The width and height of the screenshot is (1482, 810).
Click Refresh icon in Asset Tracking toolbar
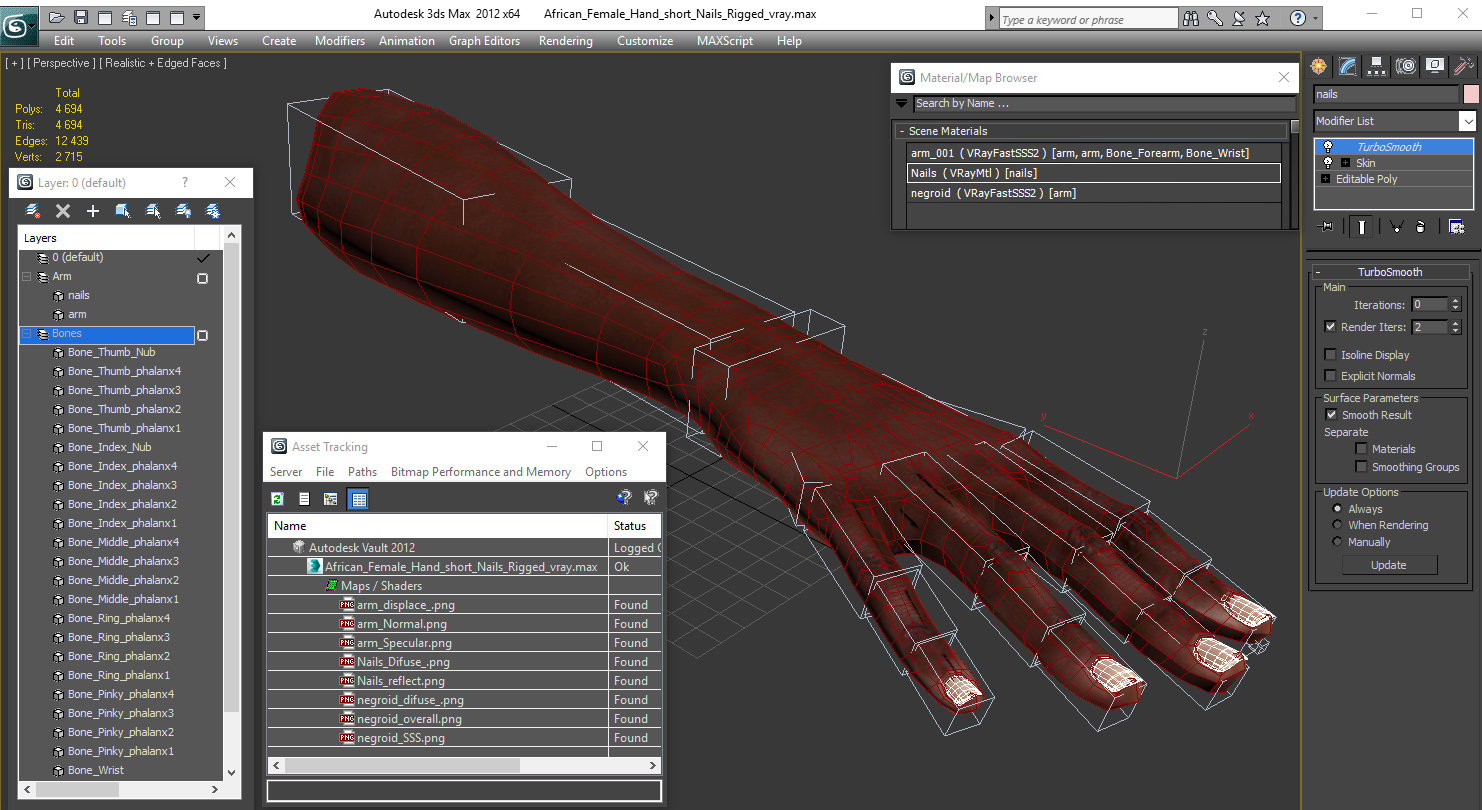(x=277, y=498)
